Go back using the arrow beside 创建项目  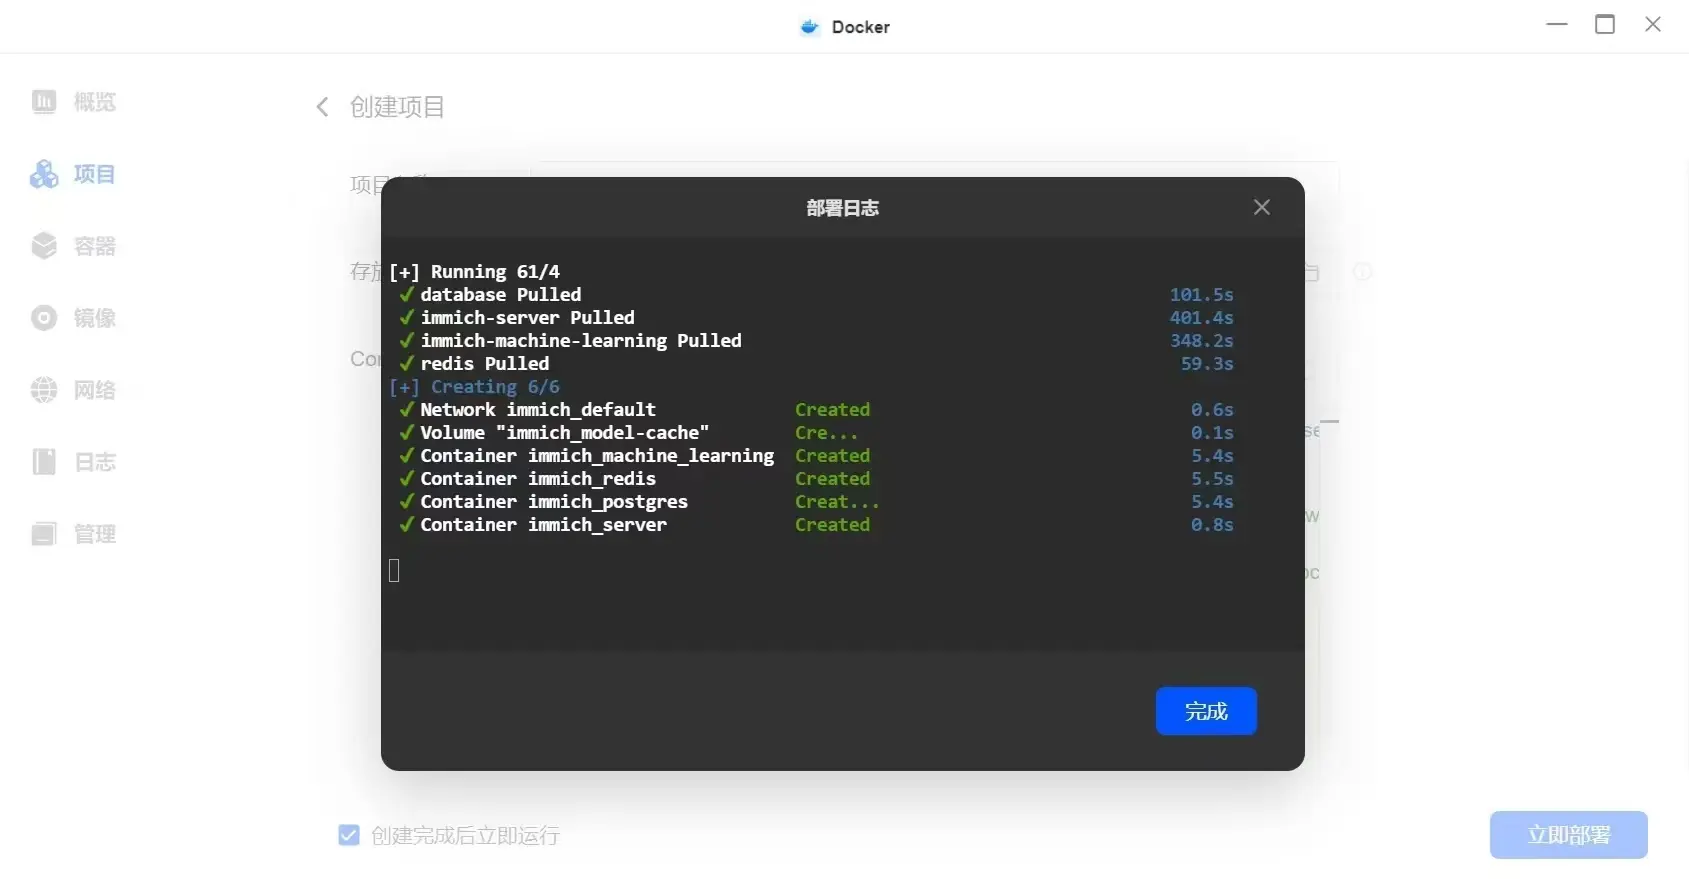[x=322, y=107]
